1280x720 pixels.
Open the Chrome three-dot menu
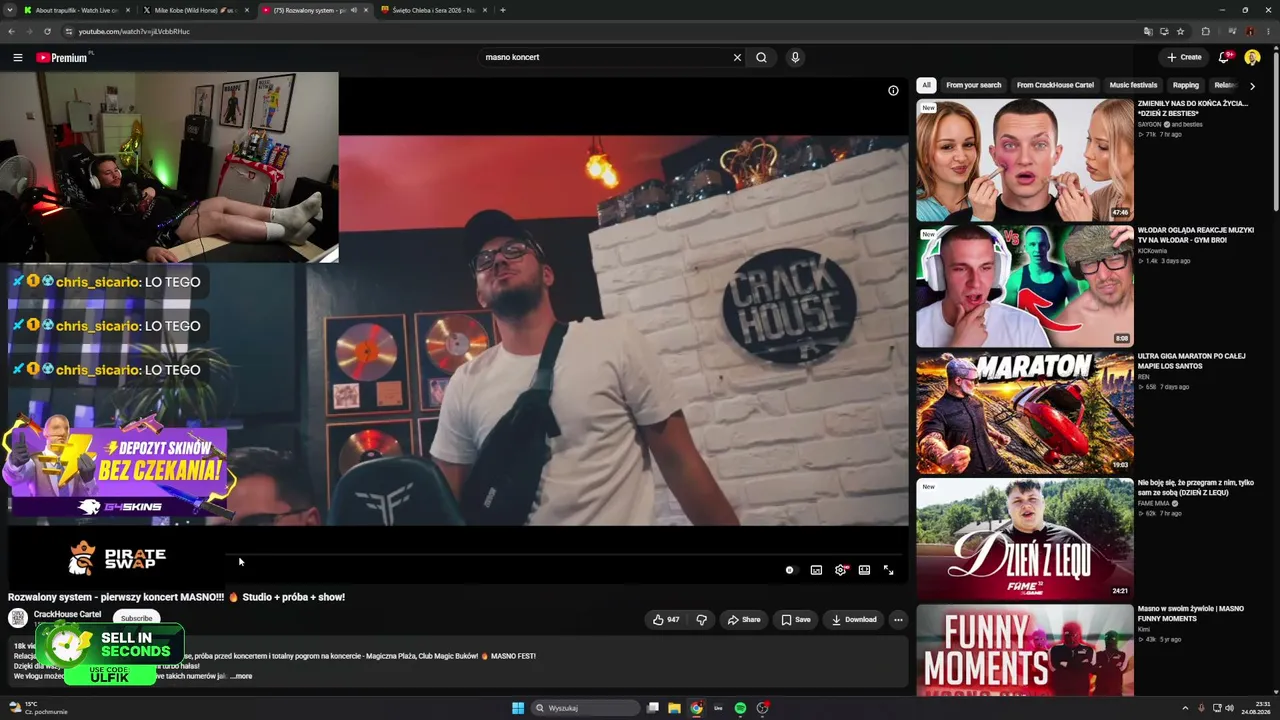coord(1268,31)
